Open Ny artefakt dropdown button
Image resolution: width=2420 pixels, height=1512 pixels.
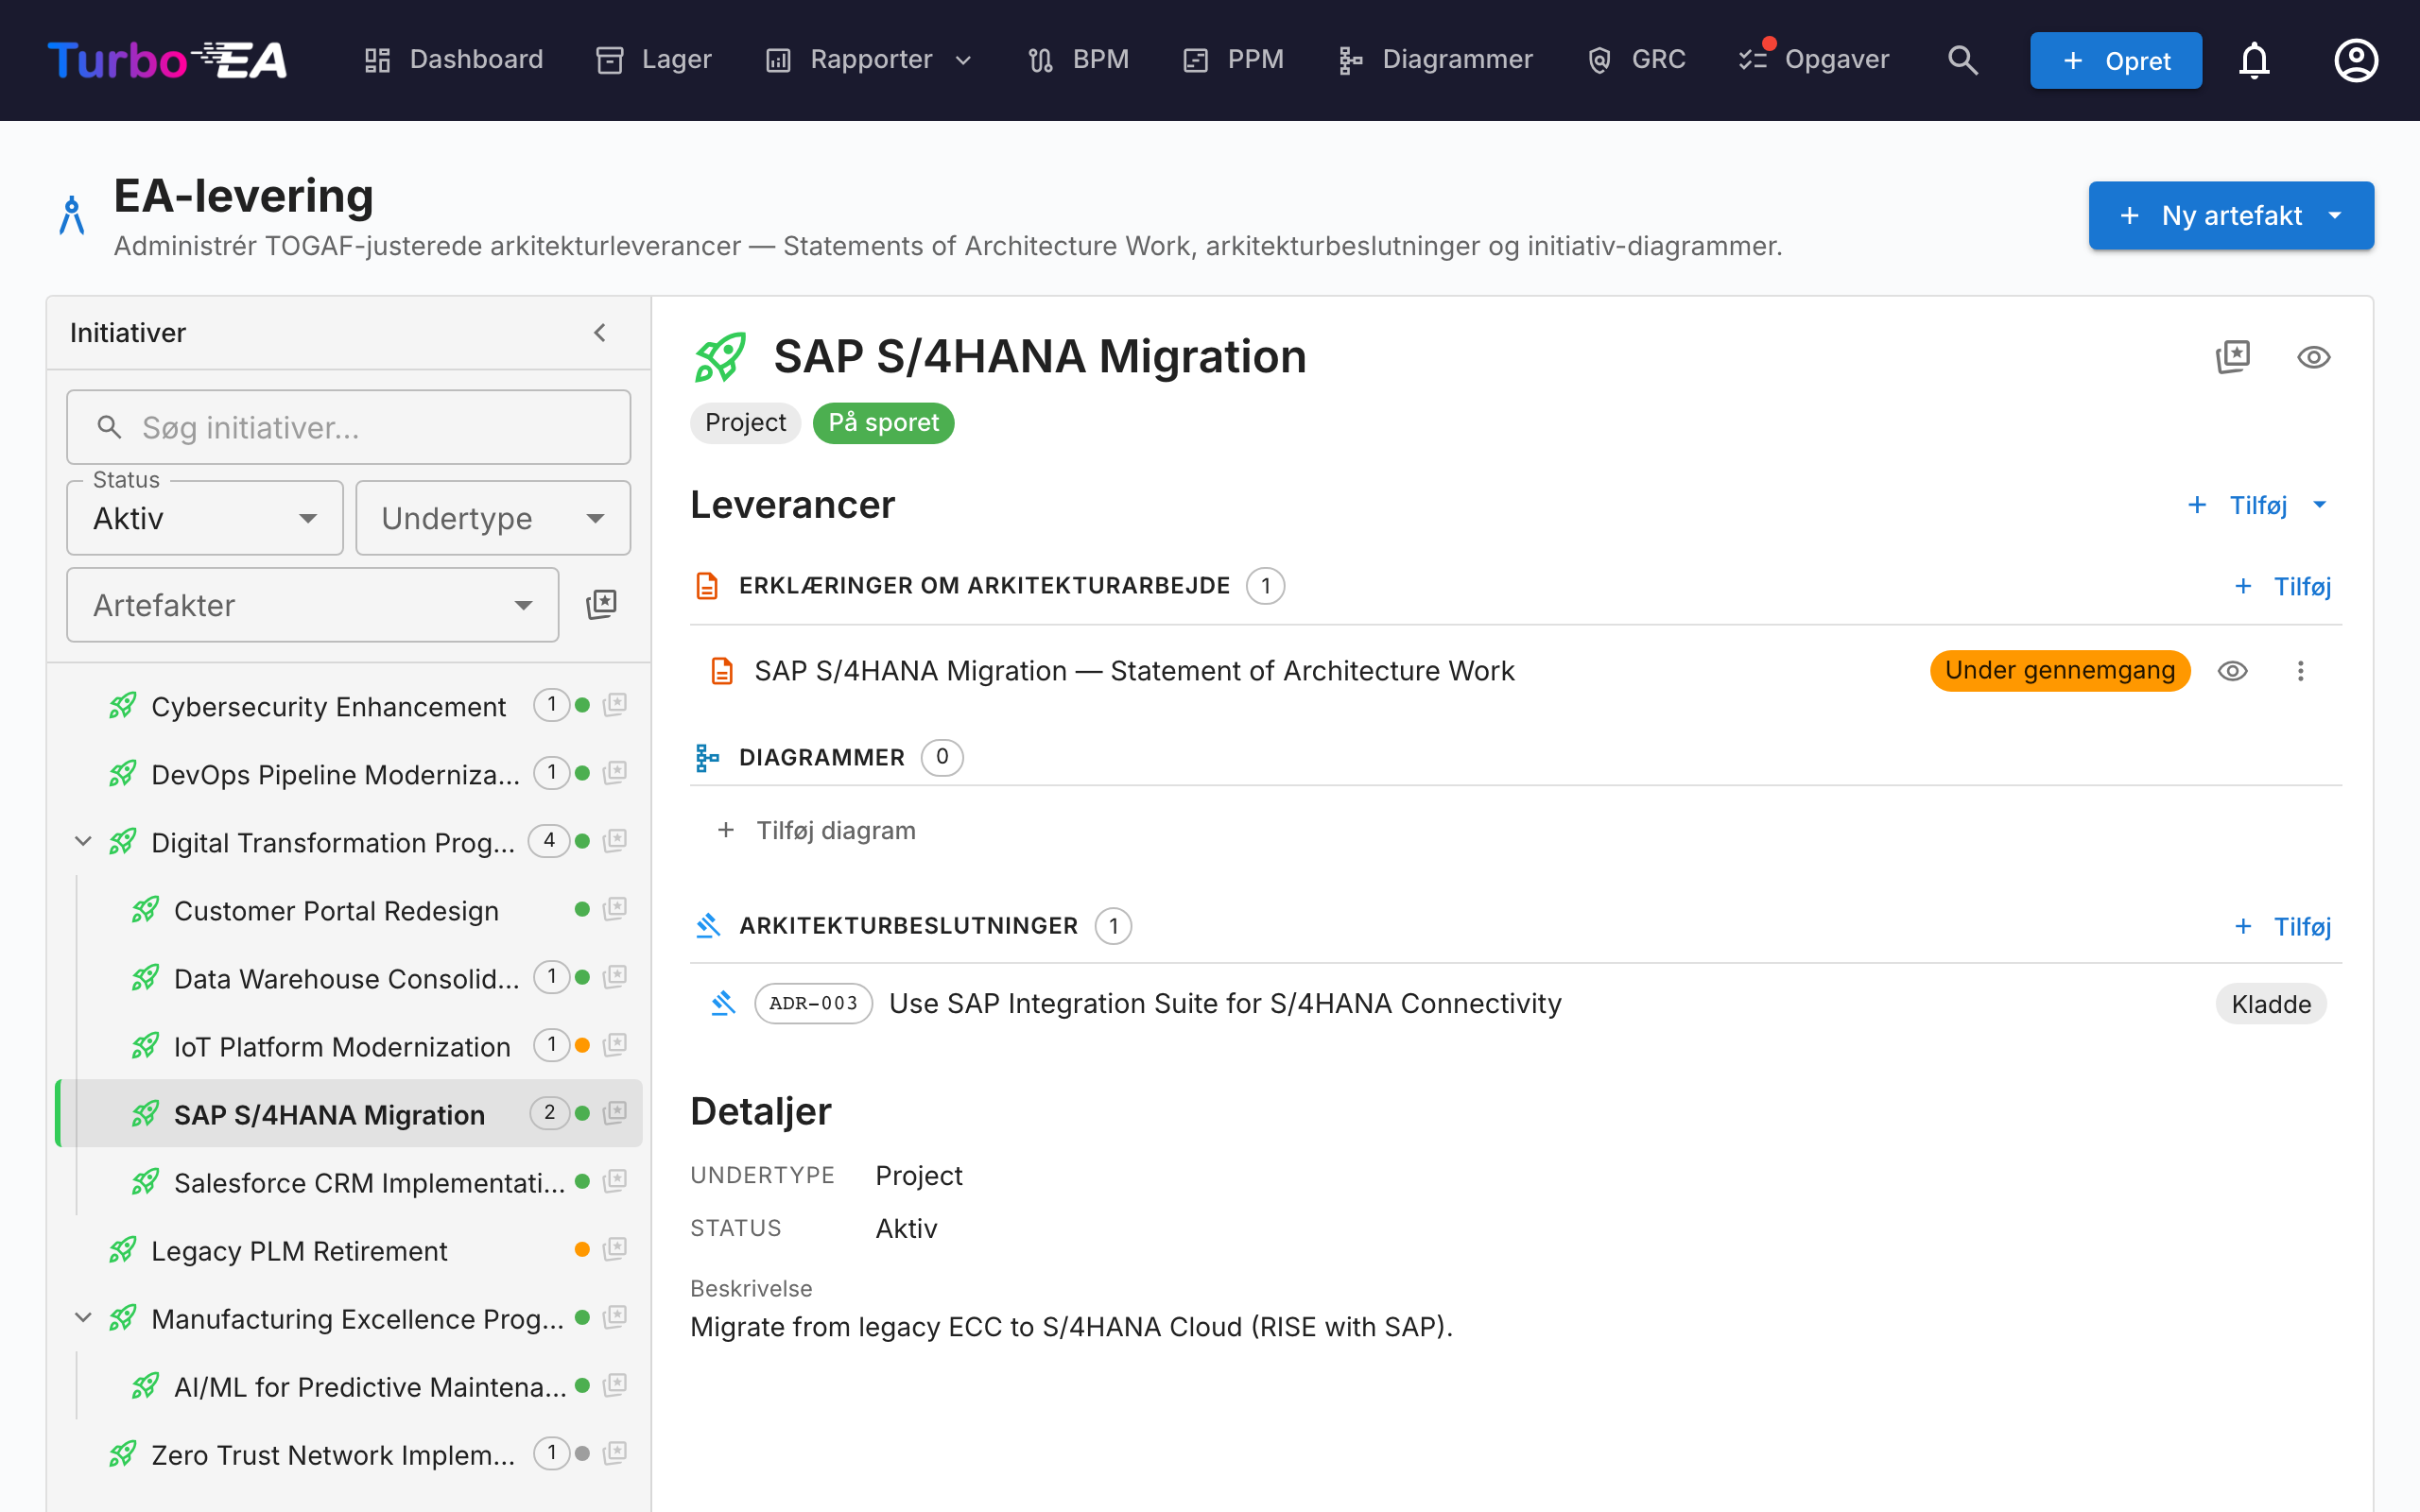2231,215
